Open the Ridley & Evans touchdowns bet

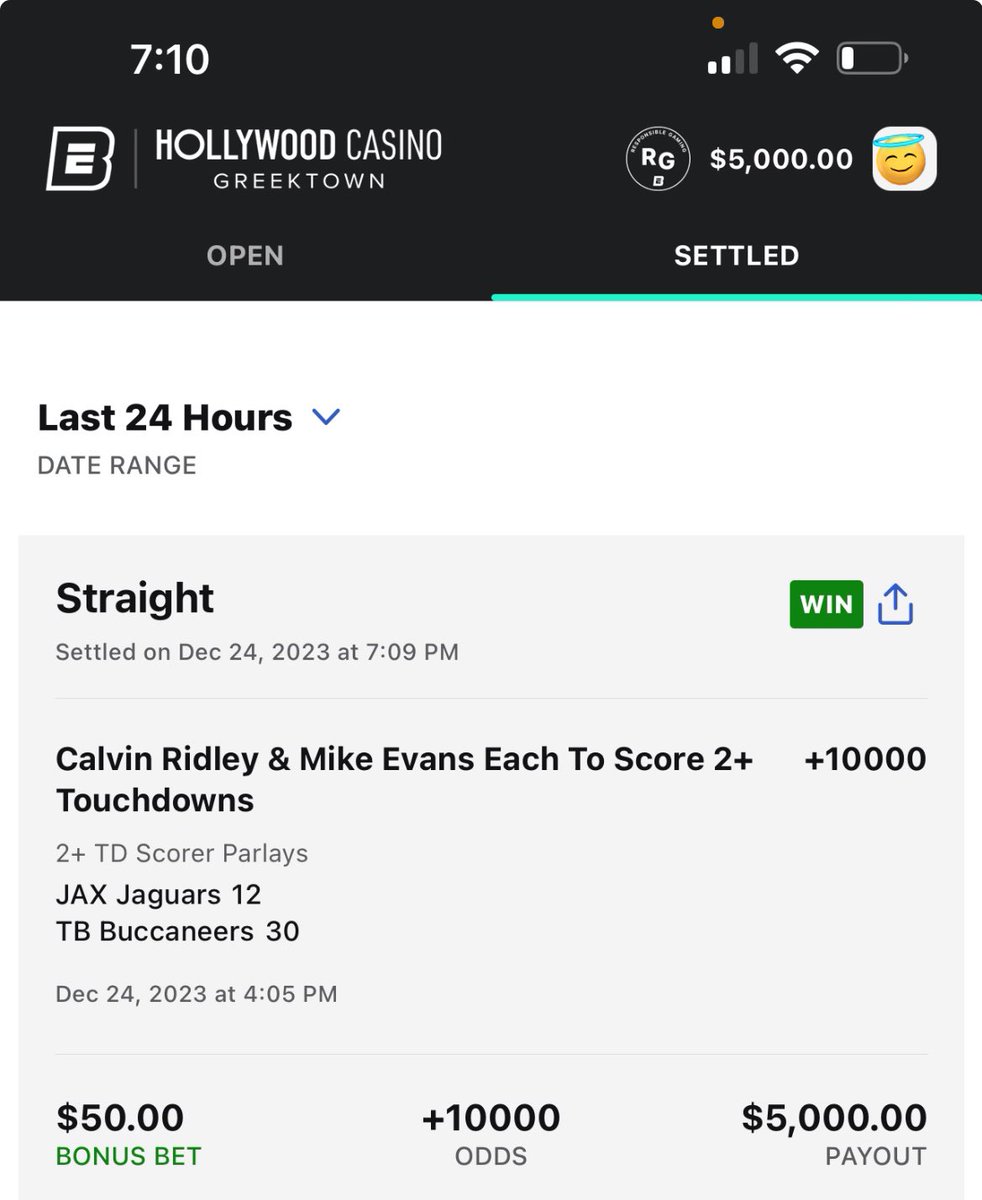coord(404,780)
